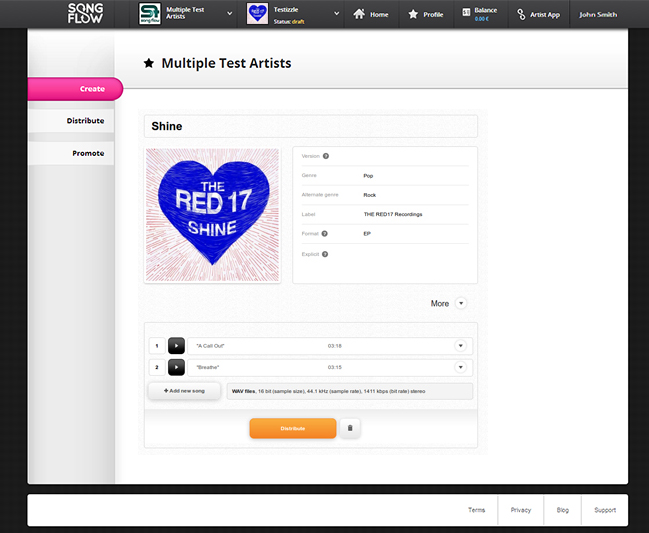This screenshot has width=649, height=533.
Task: Click the Pop genre value
Action: pyautogui.click(x=368, y=176)
